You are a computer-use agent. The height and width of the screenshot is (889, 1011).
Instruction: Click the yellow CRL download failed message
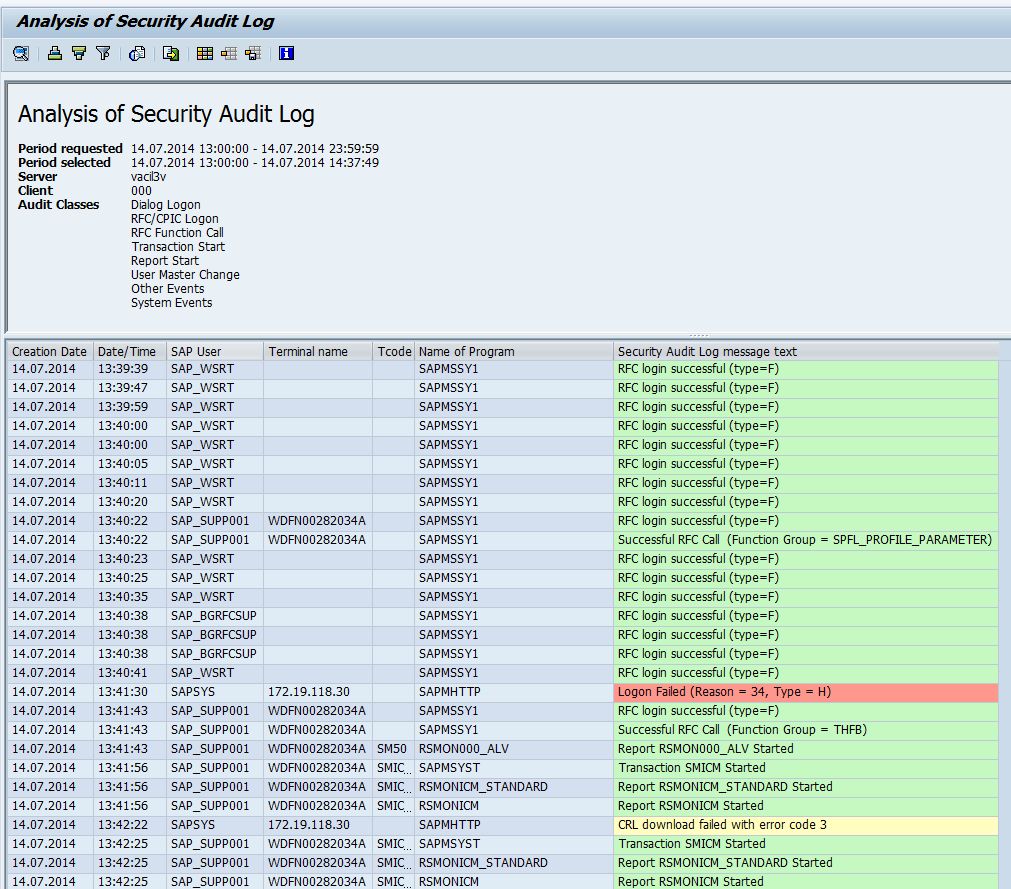806,825
